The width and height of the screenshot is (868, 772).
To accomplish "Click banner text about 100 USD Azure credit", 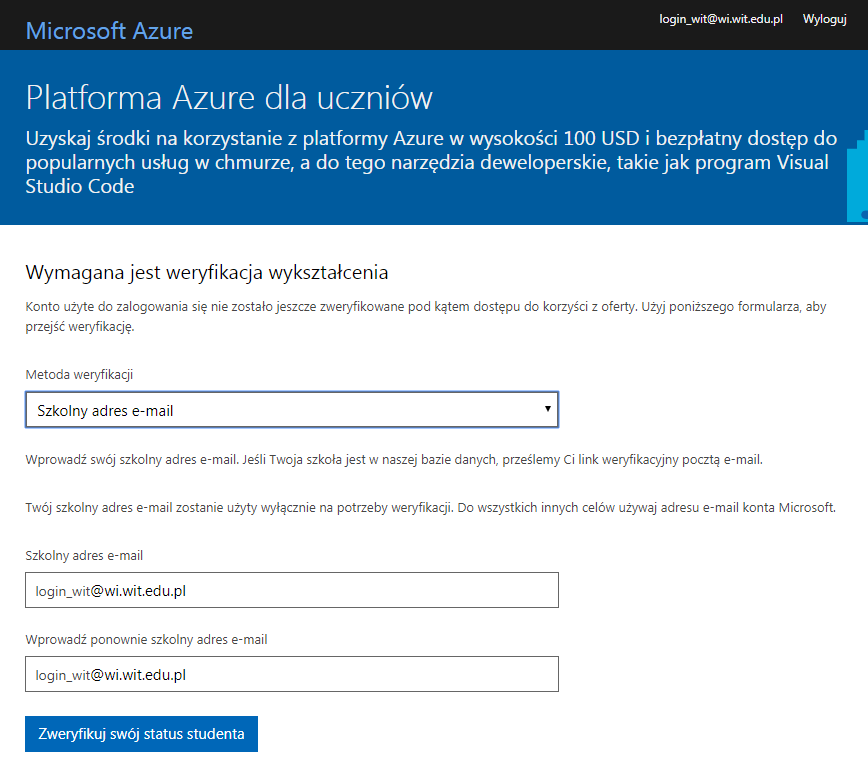I will 431,162.
